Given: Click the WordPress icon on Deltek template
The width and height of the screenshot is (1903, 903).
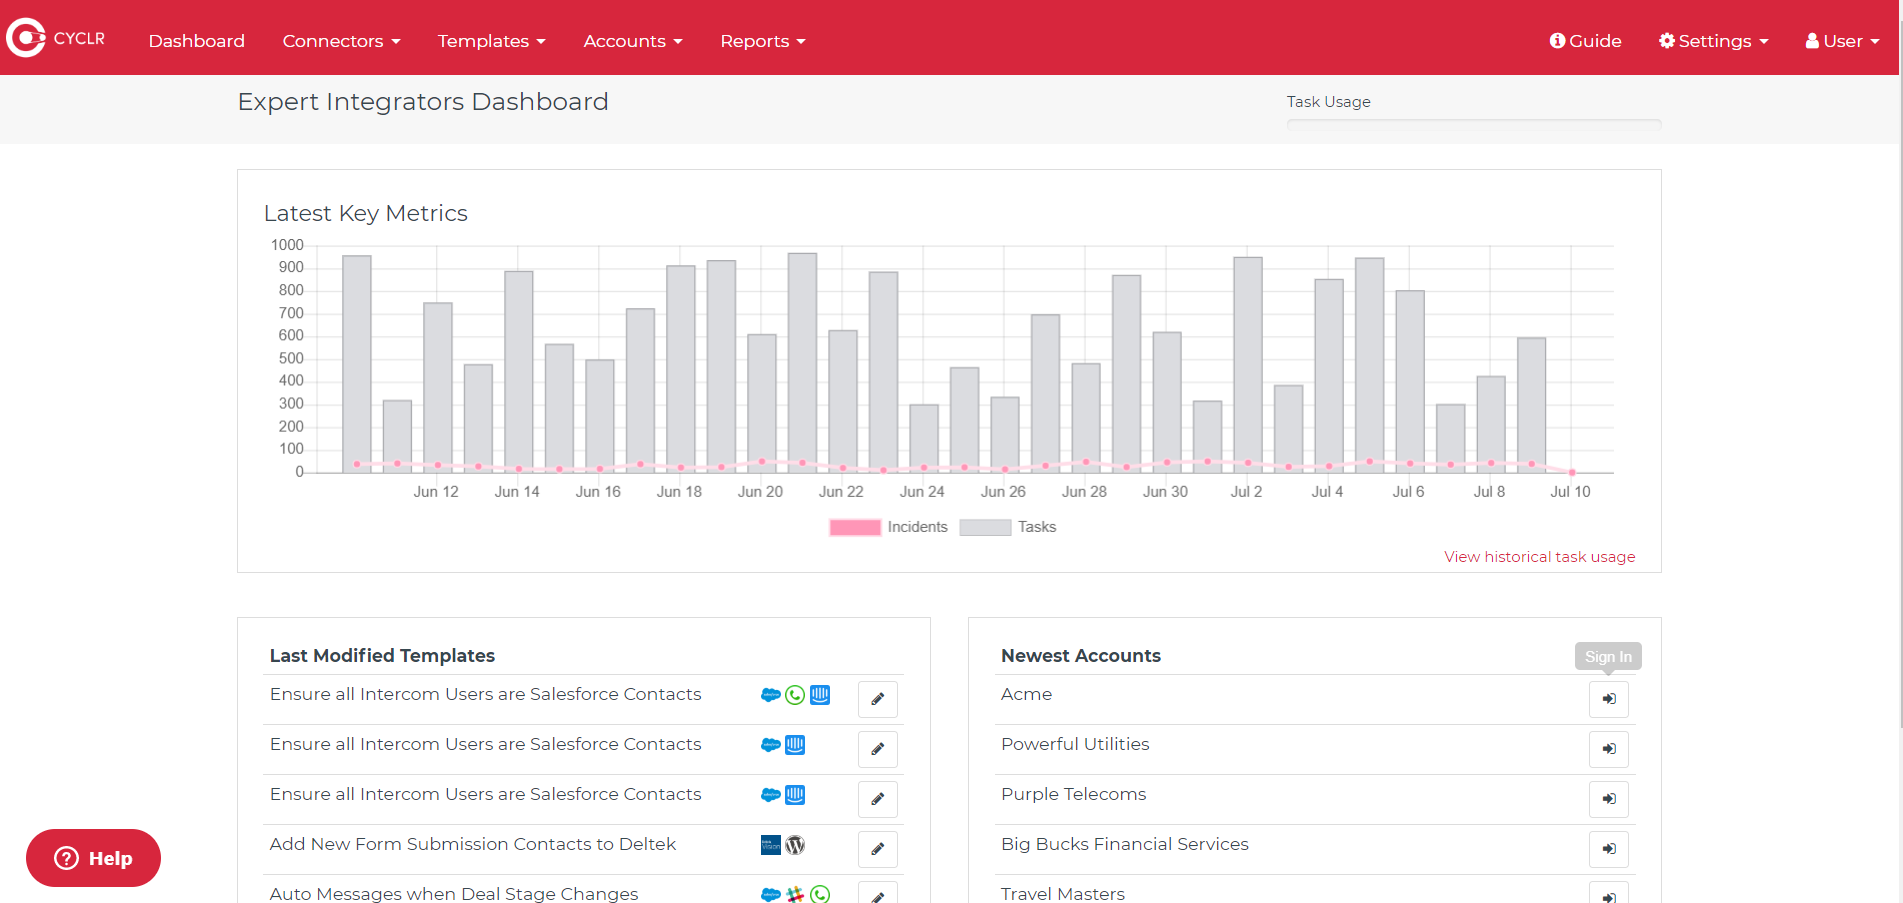Looking at the screenshot, I should [795, 845].
